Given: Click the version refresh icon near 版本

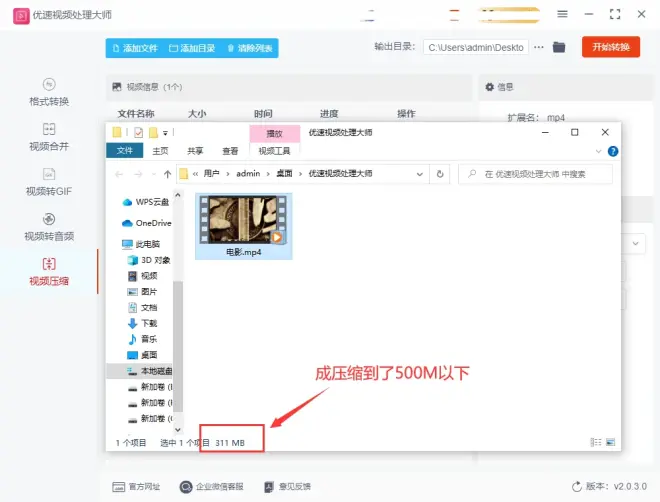Looking at the screenshot, I should point(577,487).
